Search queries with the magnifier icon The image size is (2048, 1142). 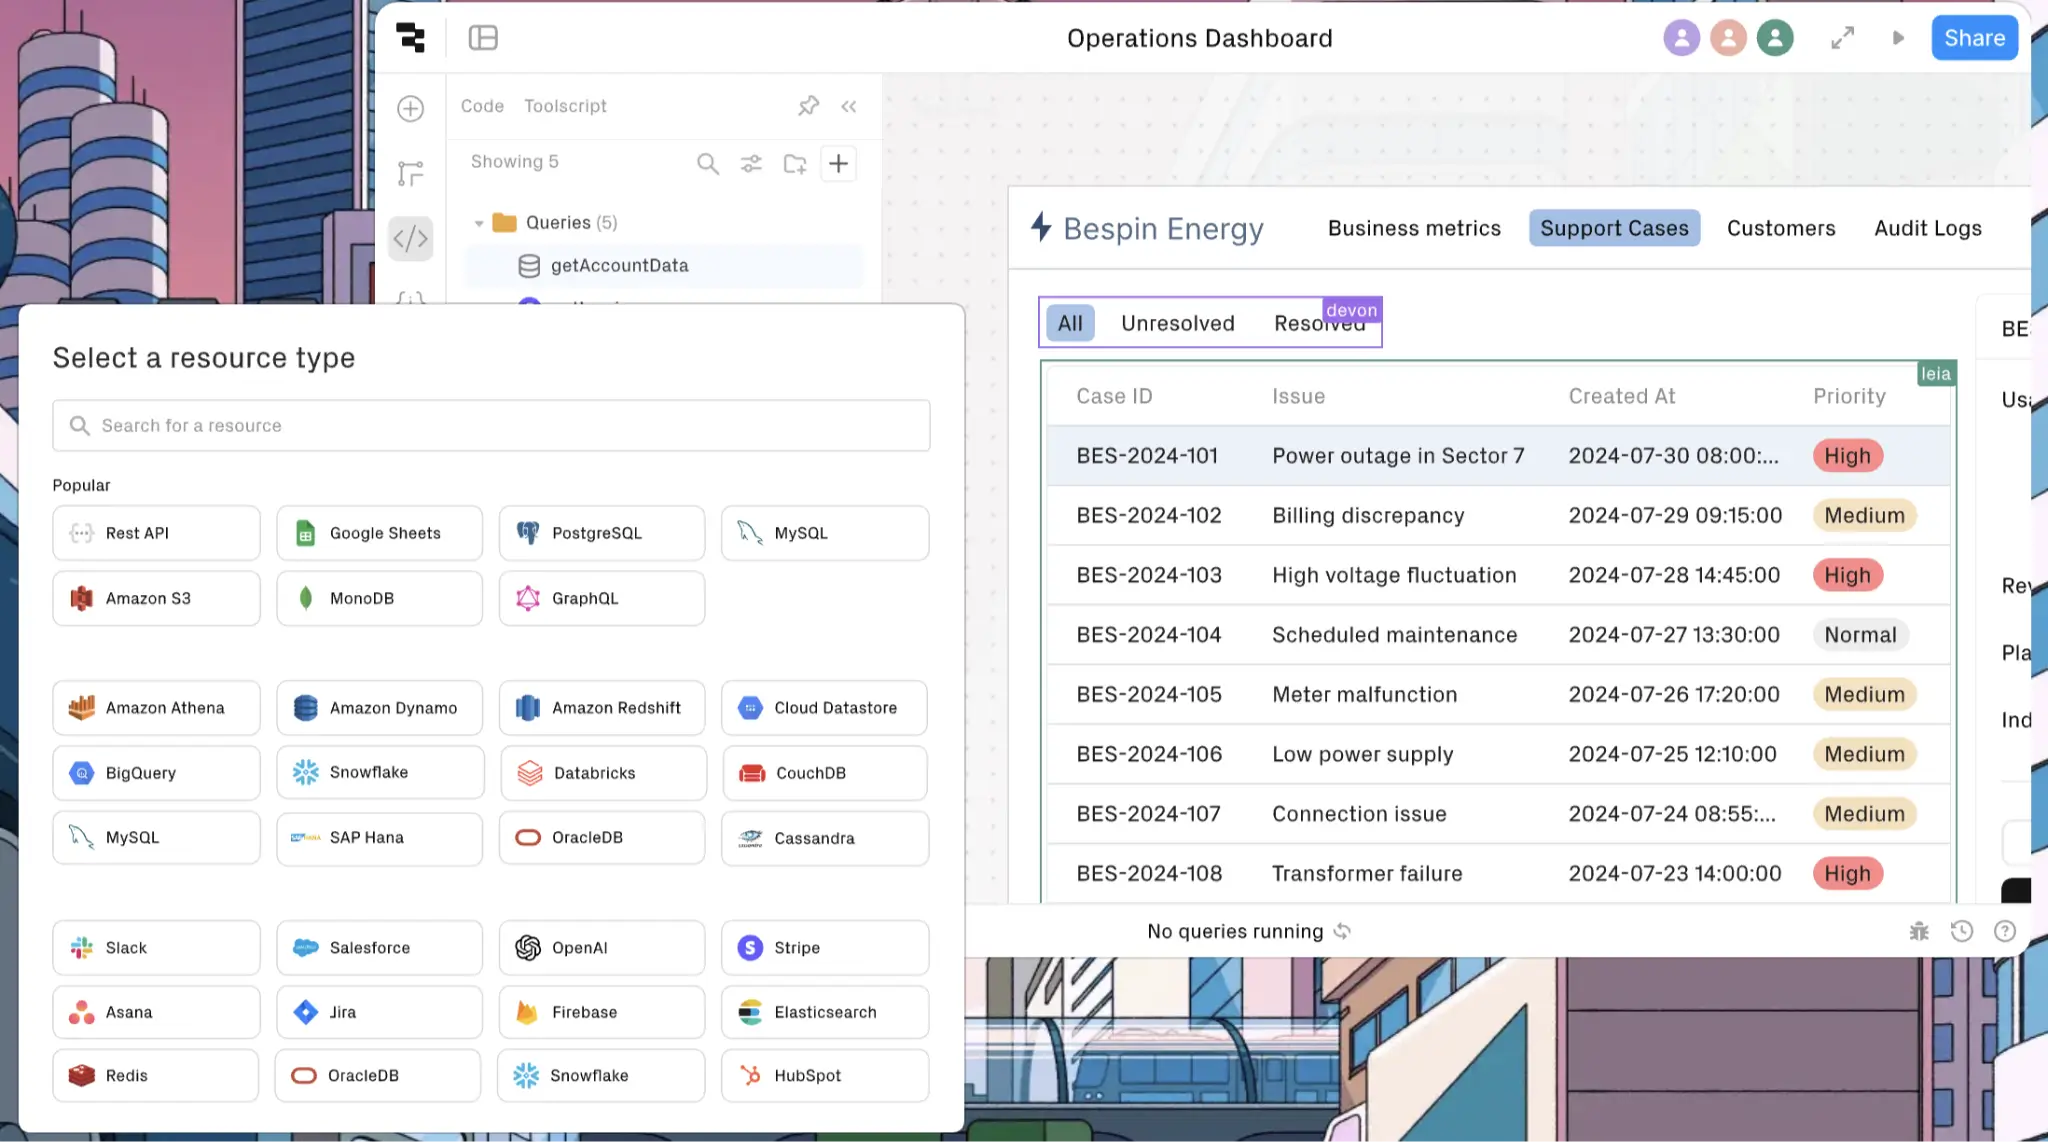click(708, 163)
